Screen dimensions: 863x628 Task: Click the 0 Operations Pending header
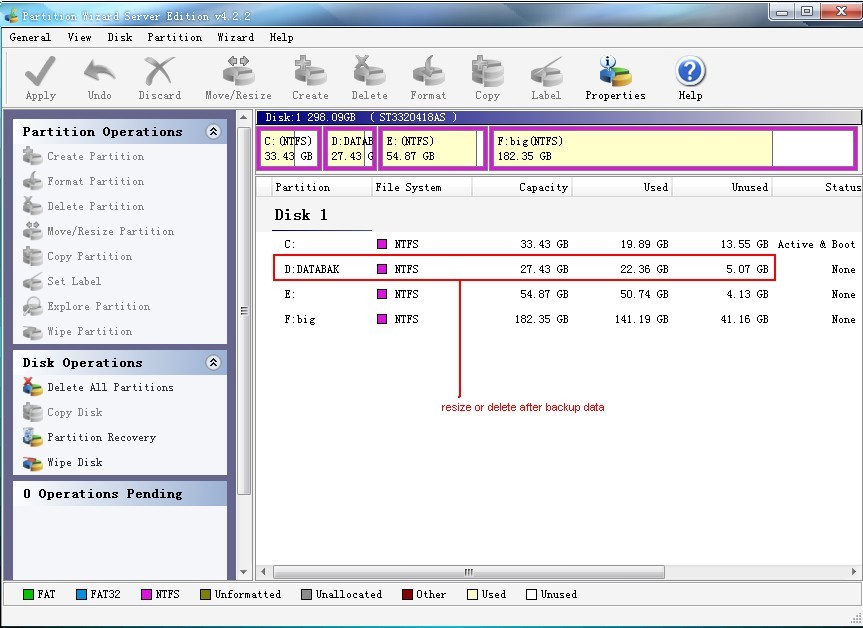(x=120, y=494)
